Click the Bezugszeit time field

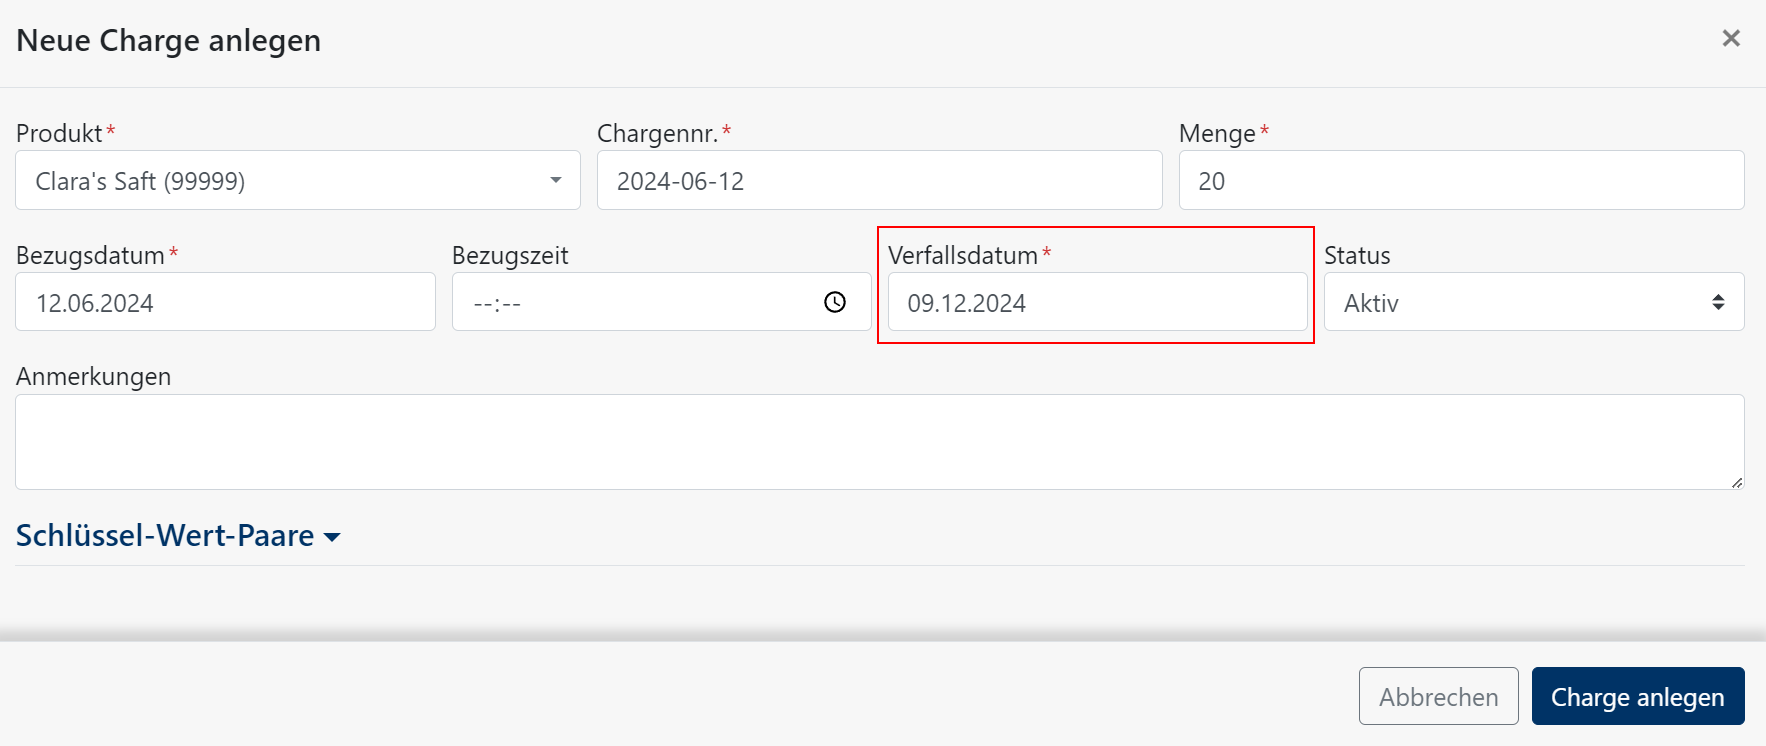coord(662,302)
